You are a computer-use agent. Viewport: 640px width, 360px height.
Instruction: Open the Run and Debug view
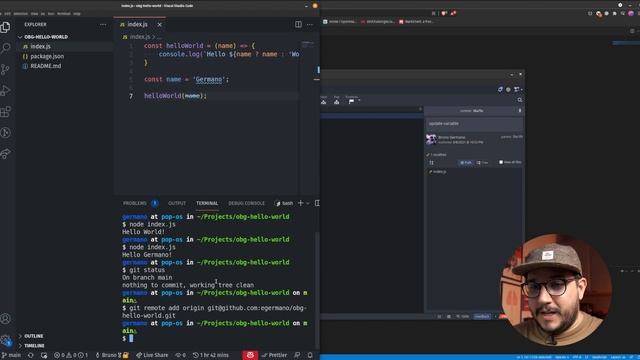pyautogui.click(x=6, y=90)
